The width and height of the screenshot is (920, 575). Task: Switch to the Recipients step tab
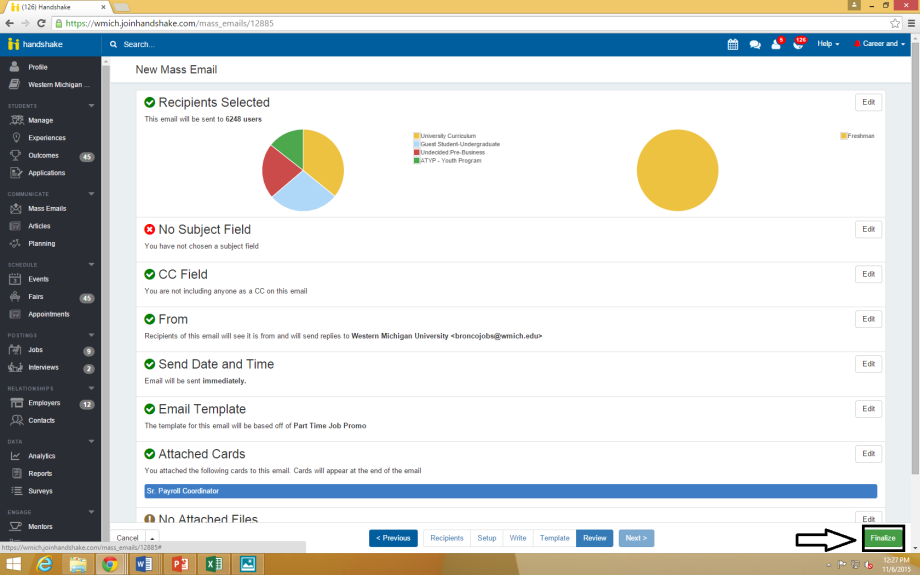click(x=447, y=538)
